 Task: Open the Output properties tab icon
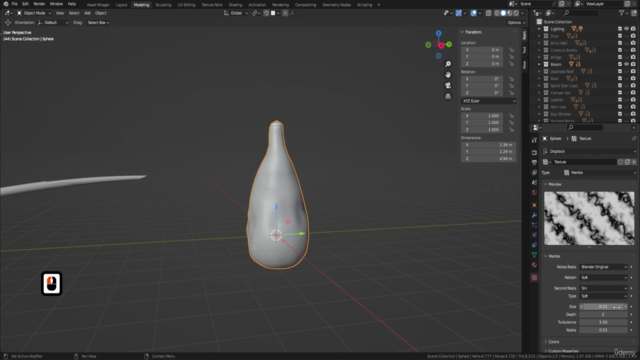(534, 162)
